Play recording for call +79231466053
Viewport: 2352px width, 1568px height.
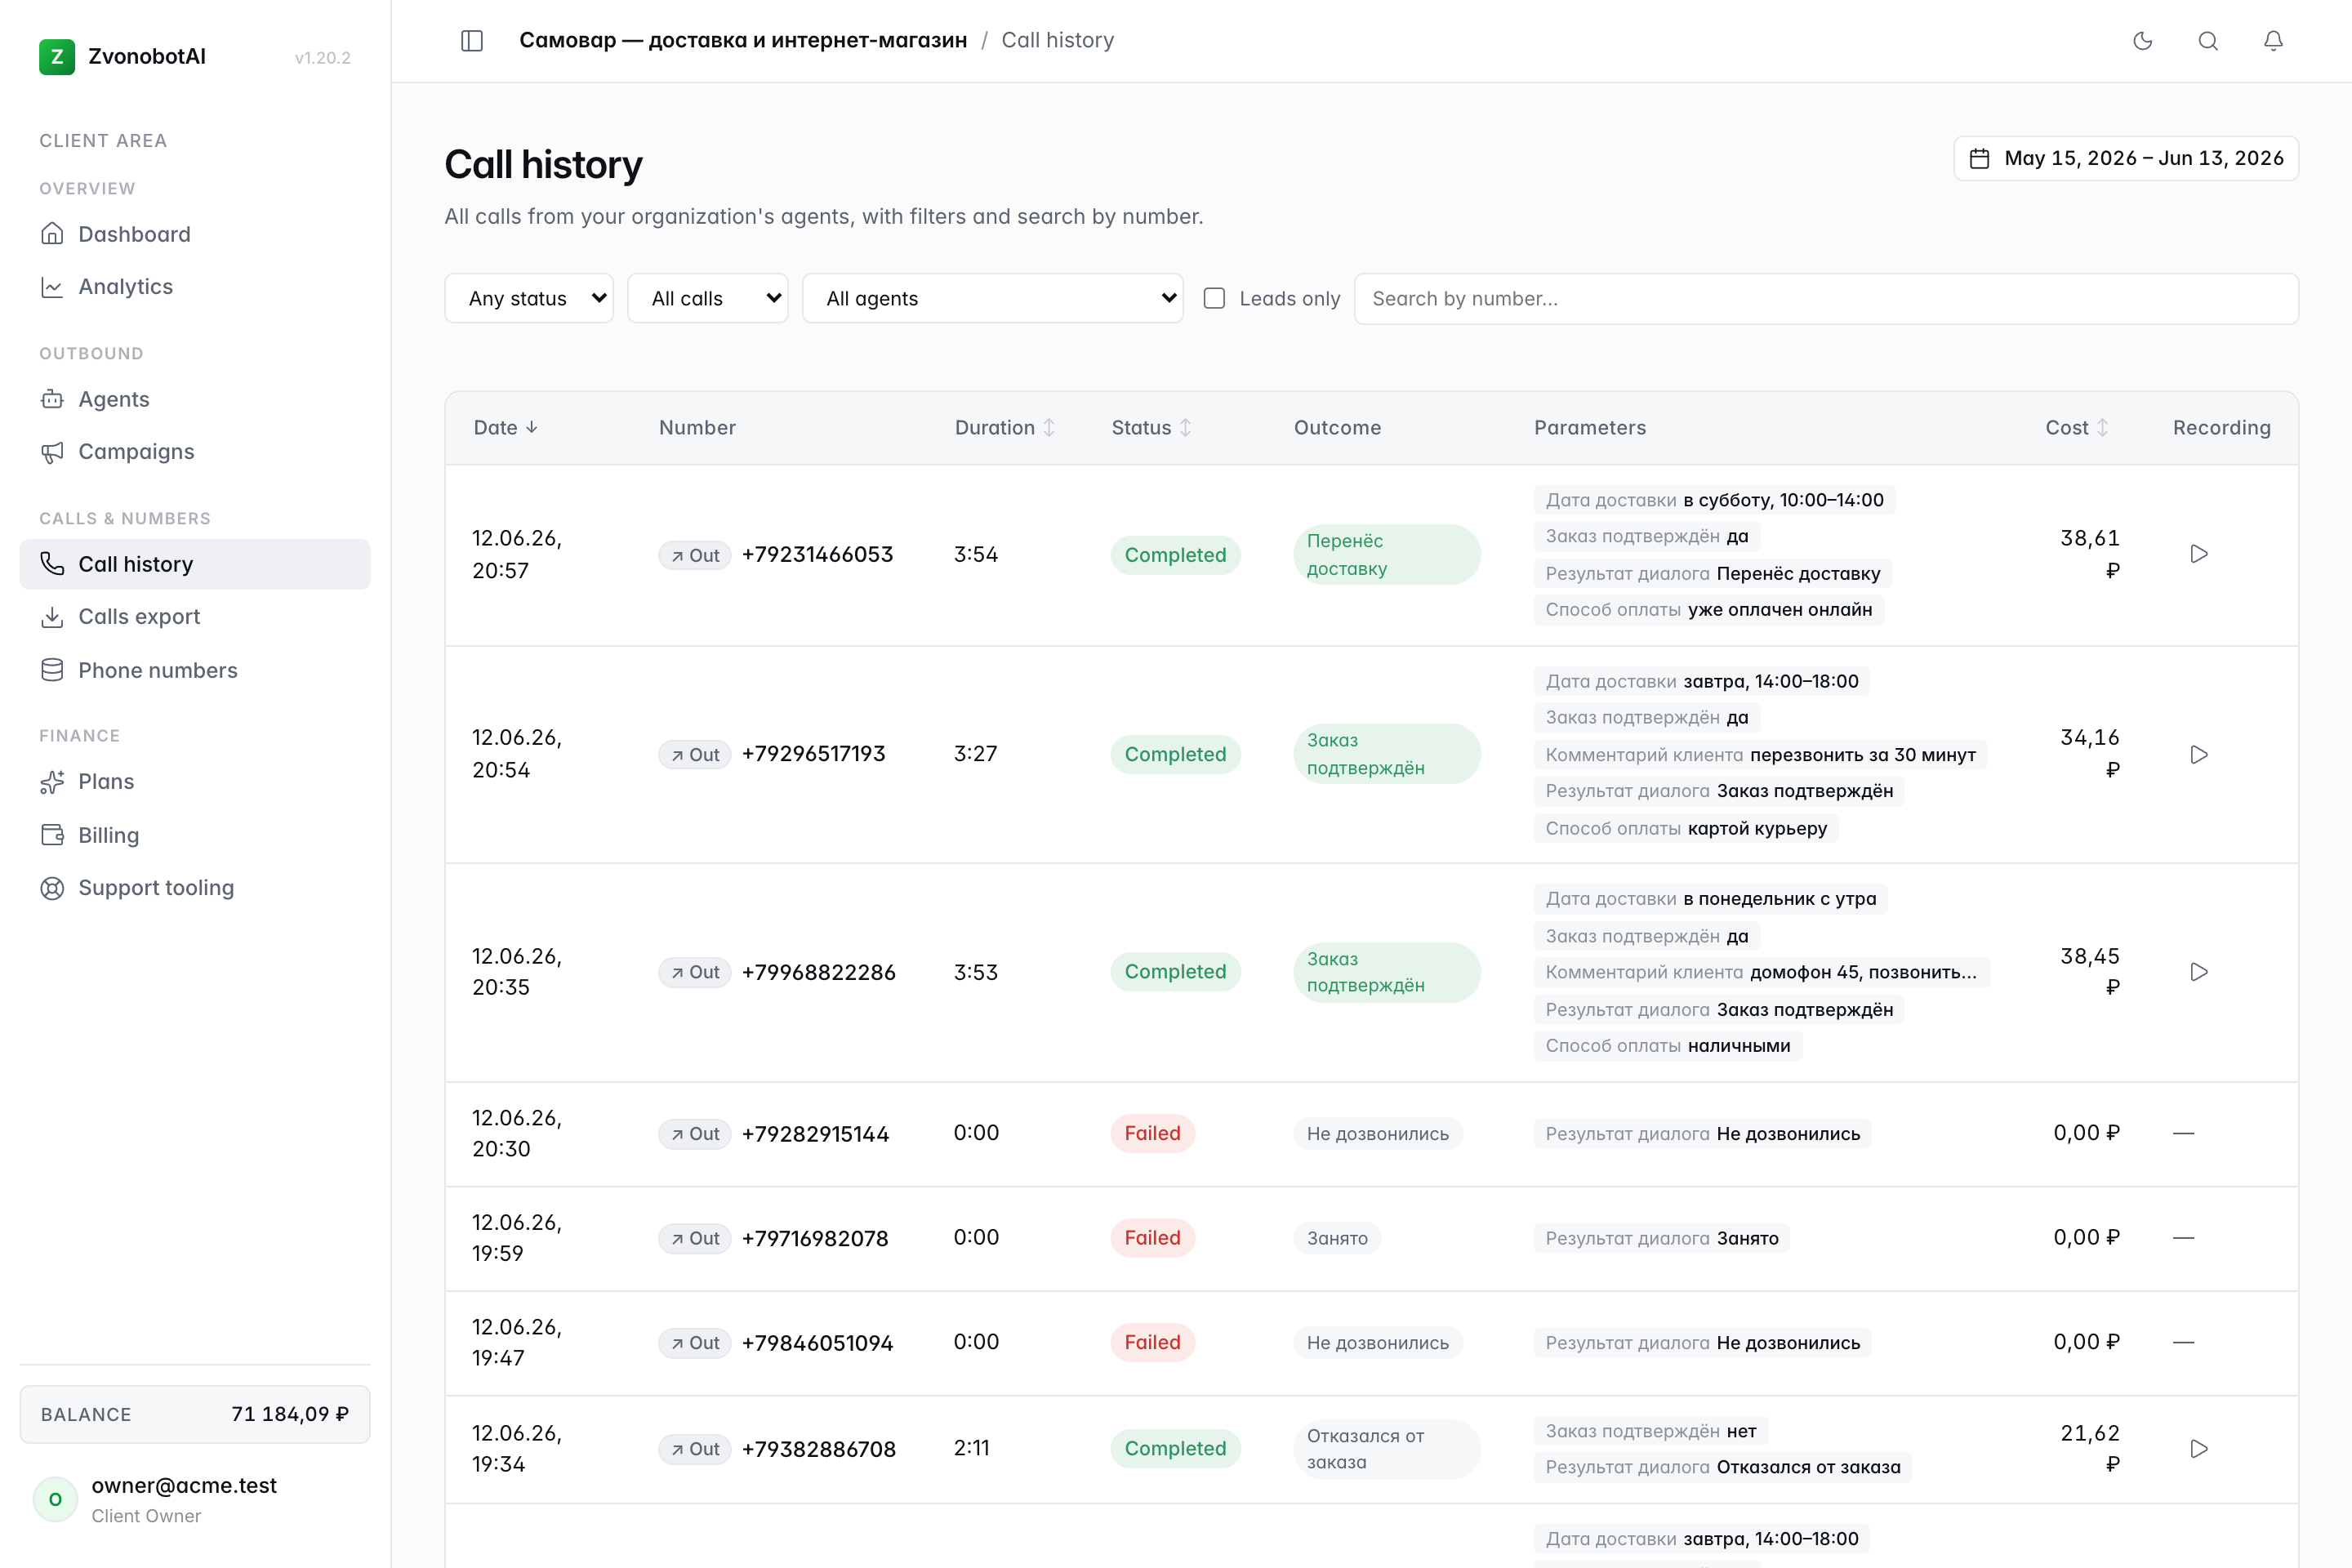point(2199,554)
